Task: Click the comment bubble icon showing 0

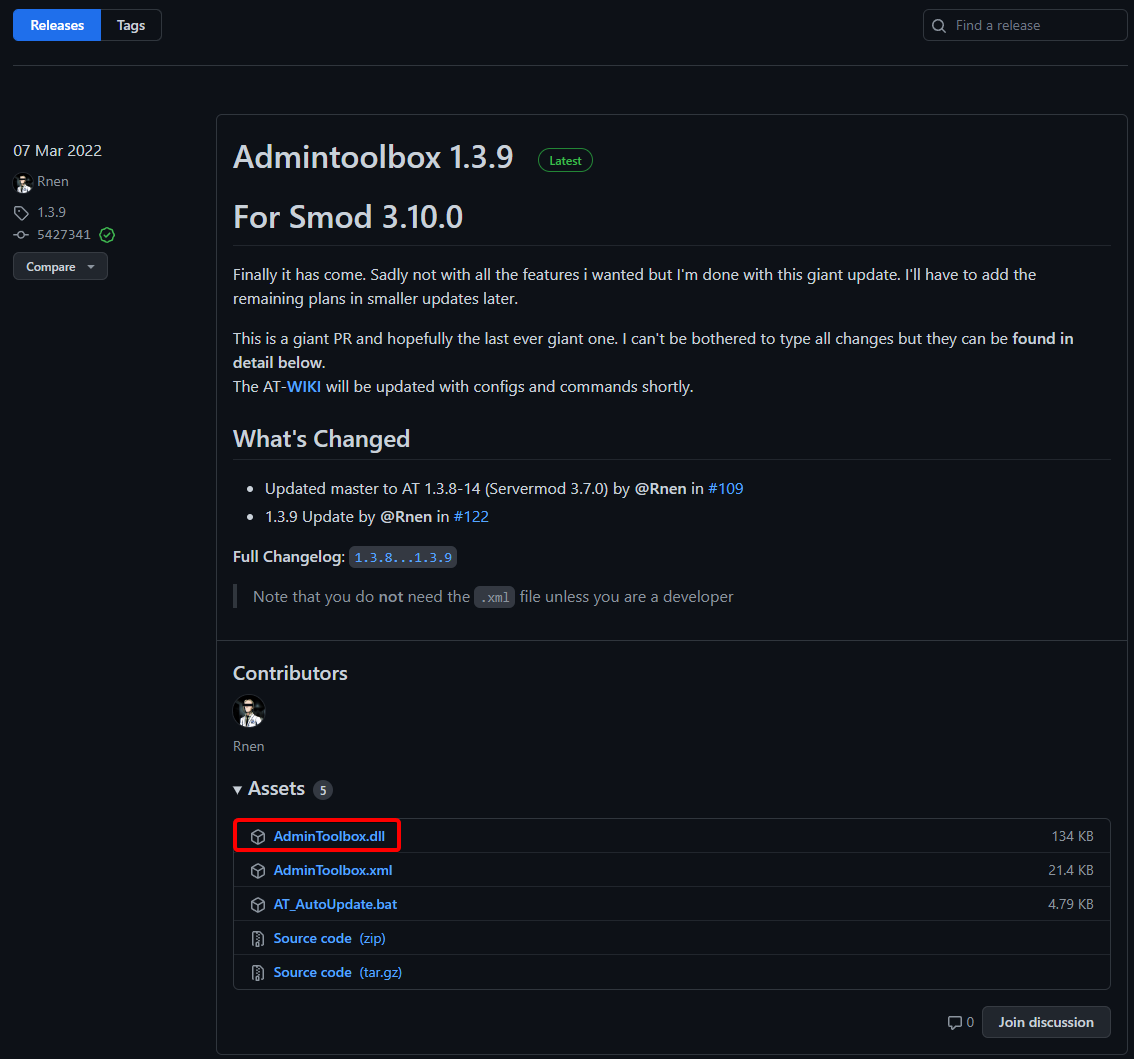Action: (x=953, y=1022)
